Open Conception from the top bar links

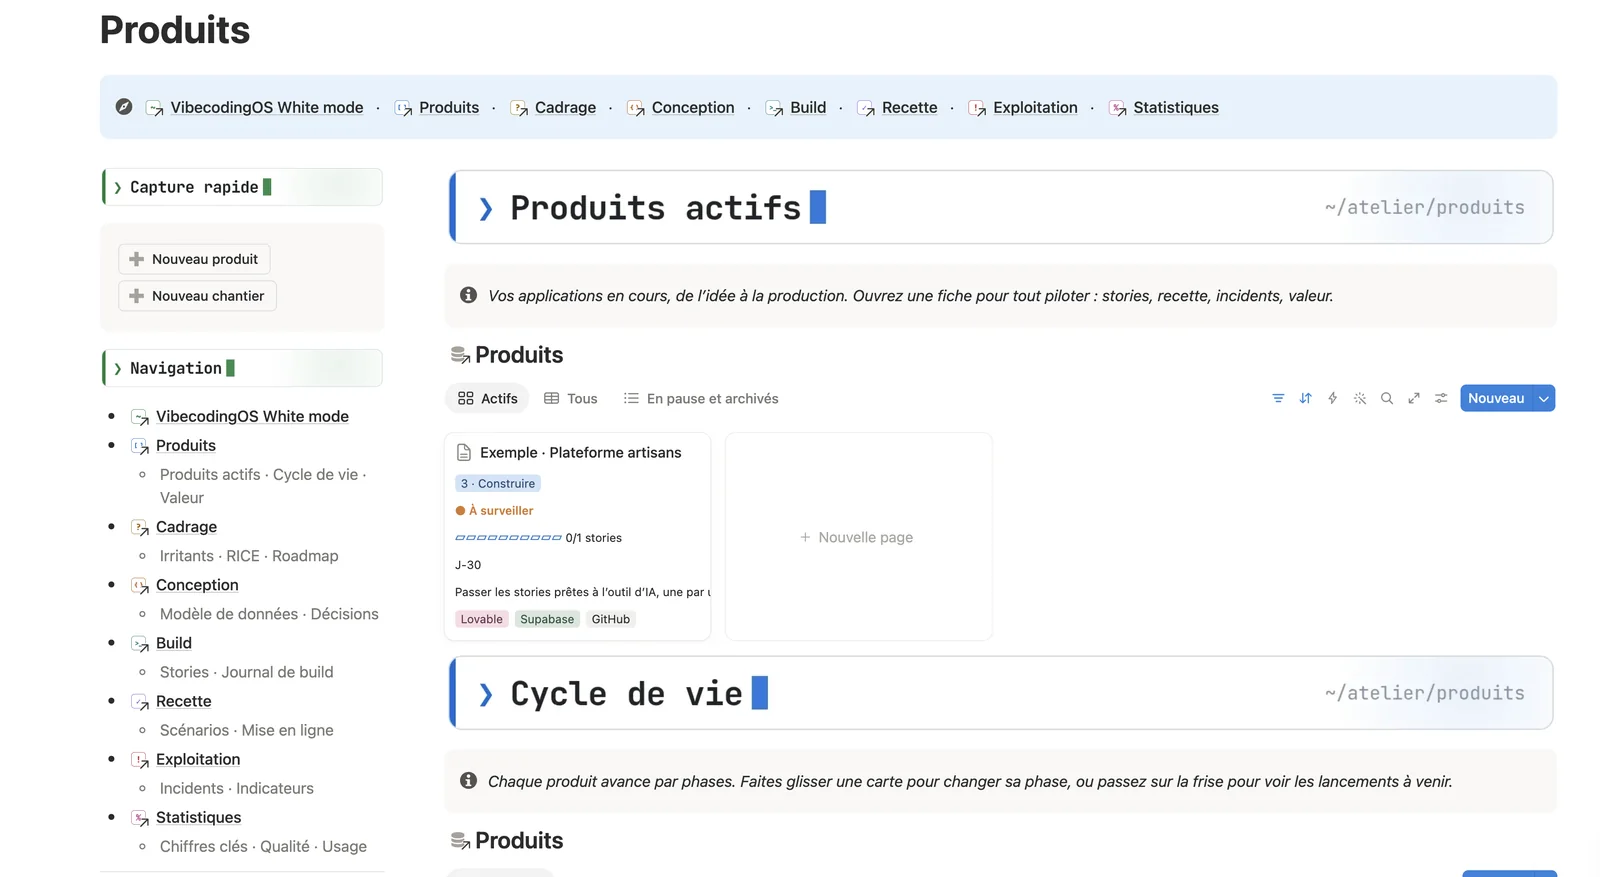tap(693, 107)
